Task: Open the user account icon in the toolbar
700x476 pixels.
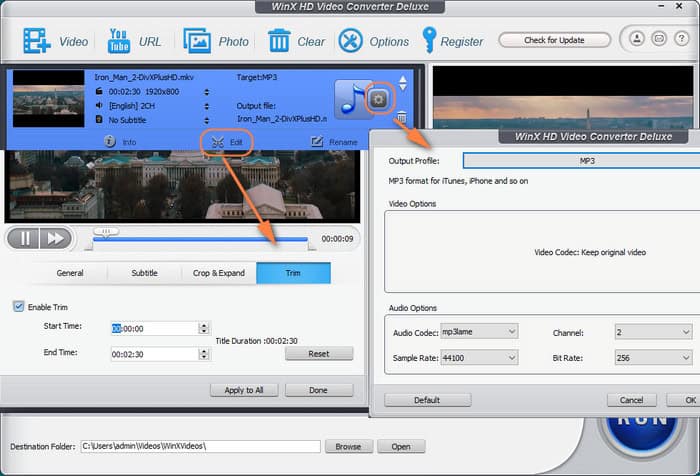Action: click(x=637, y=39)
